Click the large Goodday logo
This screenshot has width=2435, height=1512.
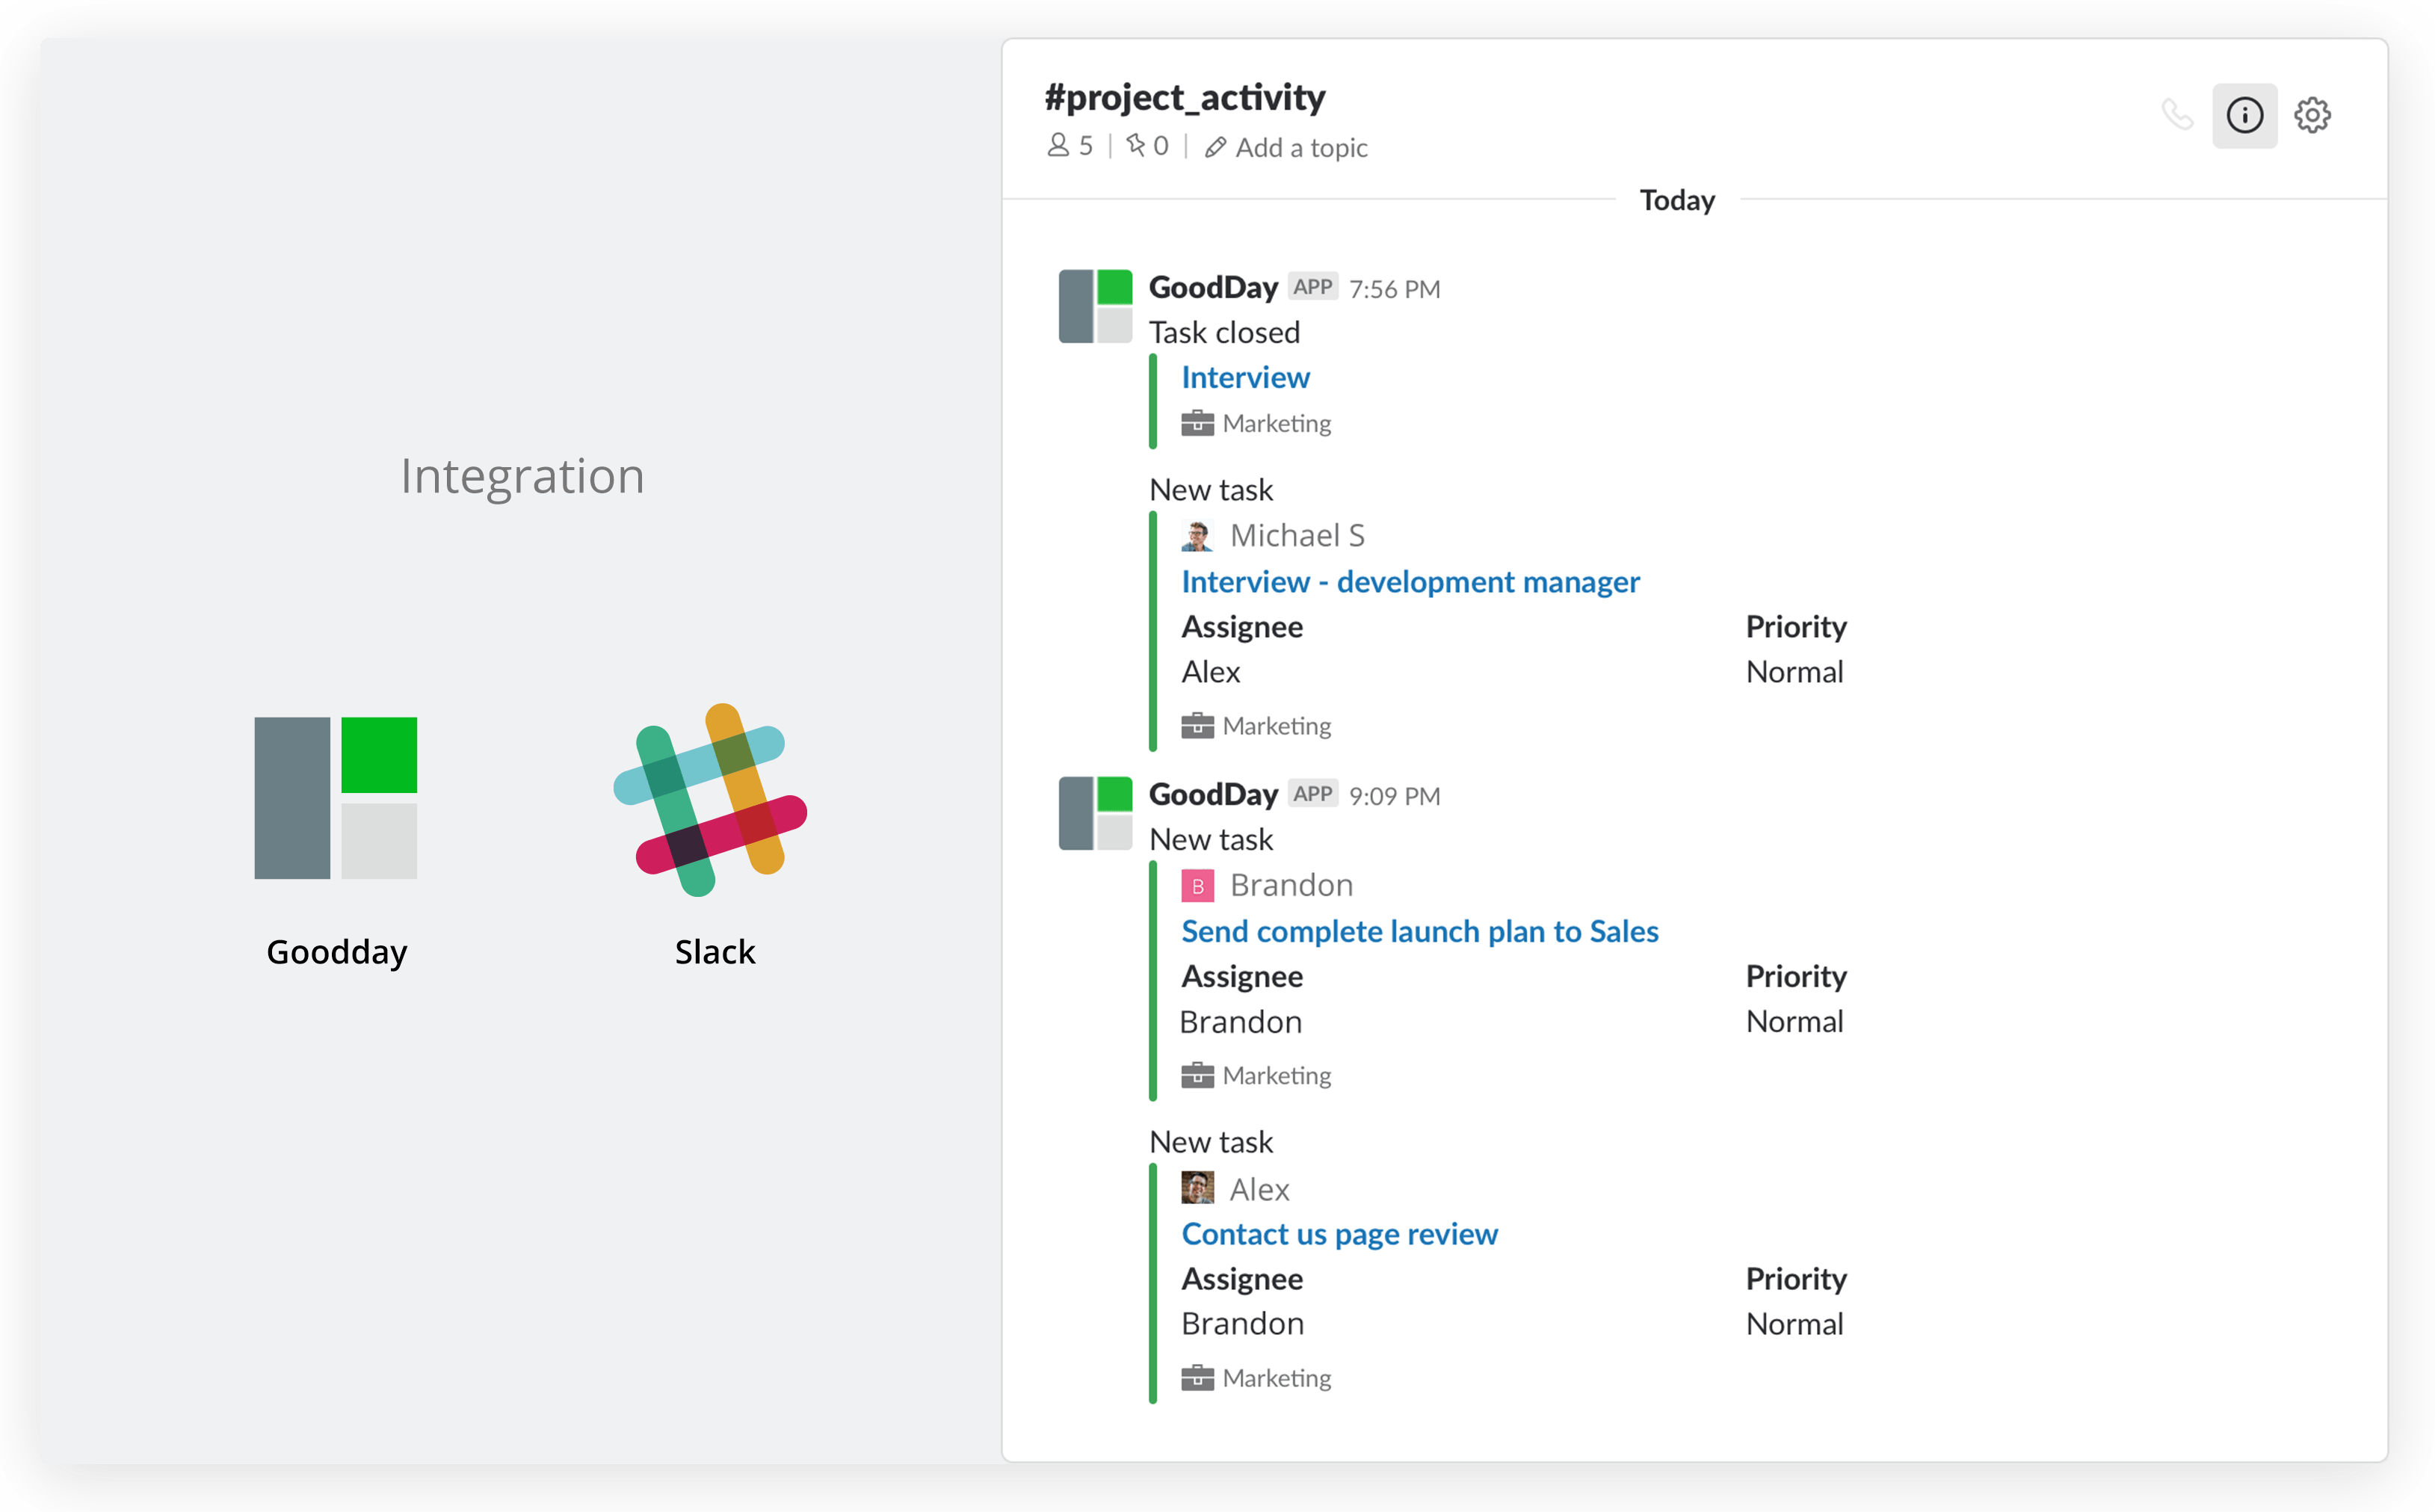click(335, 798)
